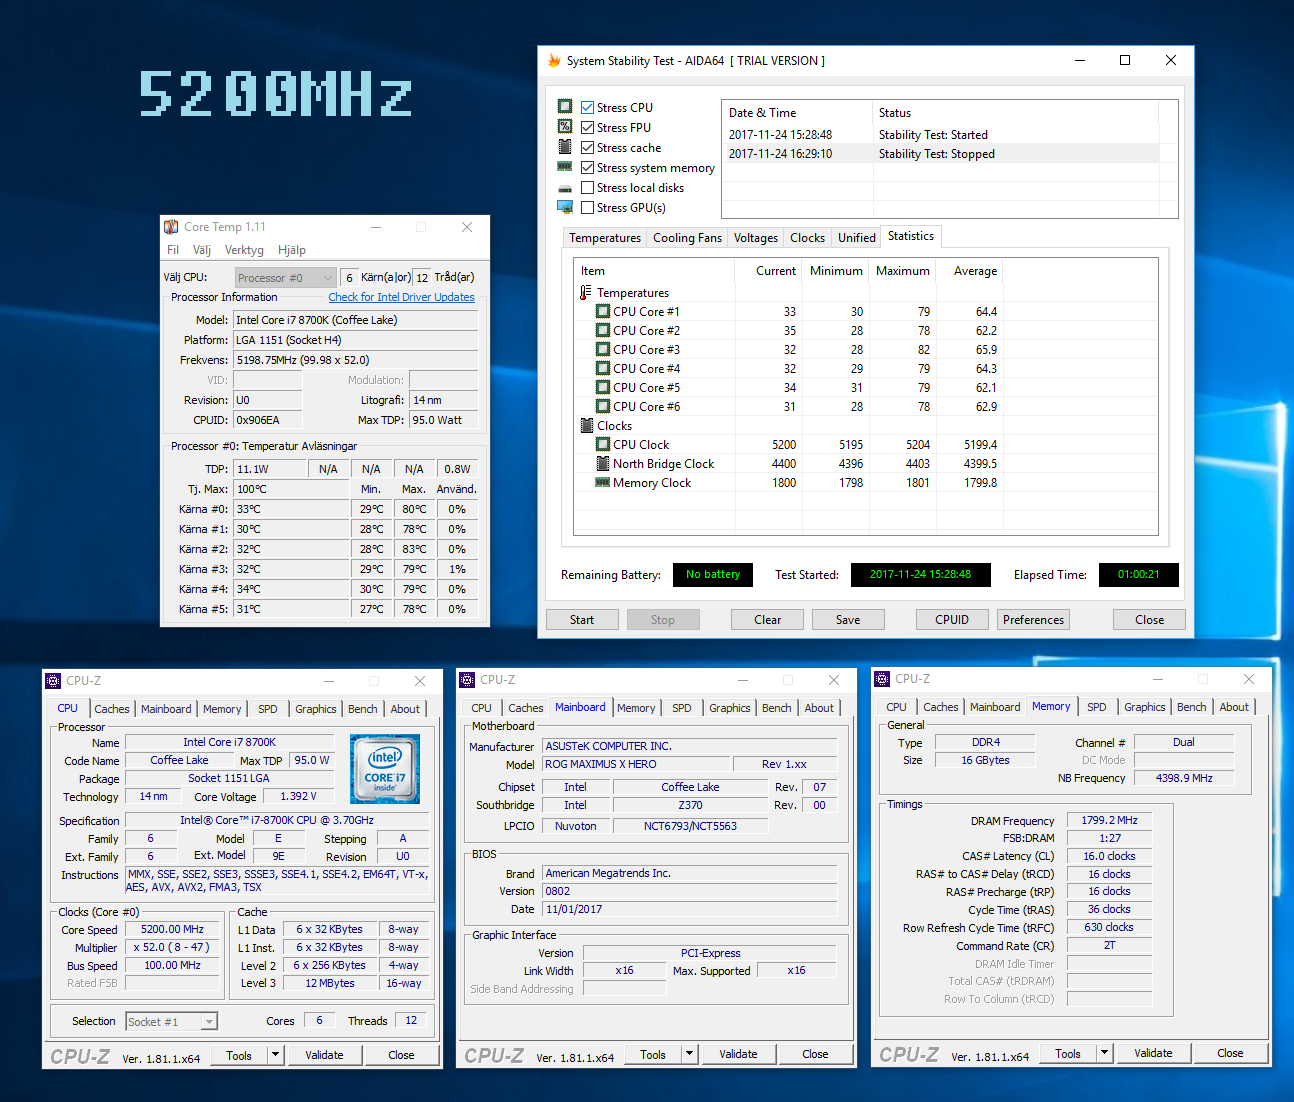Enable Stress local disks
The width and height of the screenshot is (1294, 1102).
pyautogui.click(x=588, y=187)
